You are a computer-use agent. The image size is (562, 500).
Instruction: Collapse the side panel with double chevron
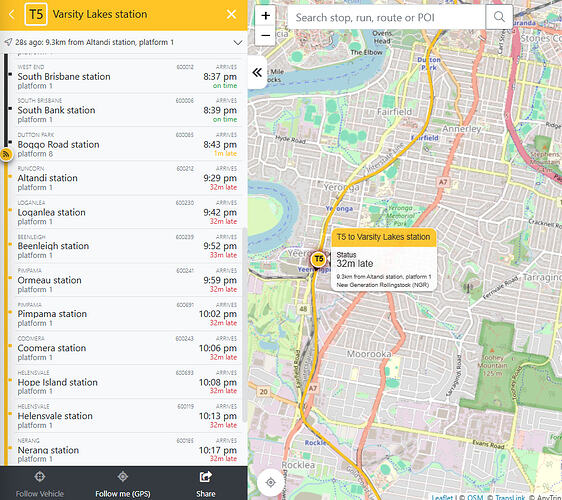coord(257,73)
